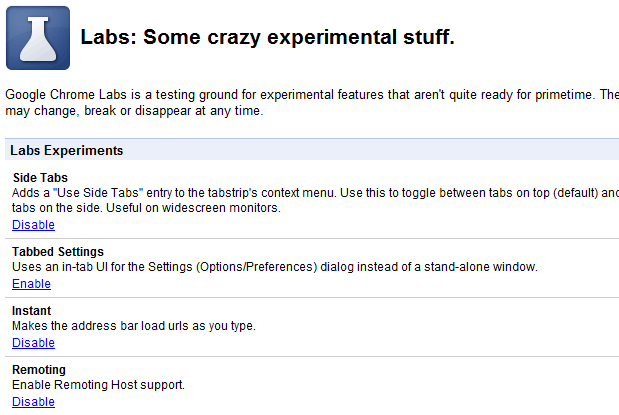Click "Enable Remoting Host support." description
The image size is (619, 415).
98,385
